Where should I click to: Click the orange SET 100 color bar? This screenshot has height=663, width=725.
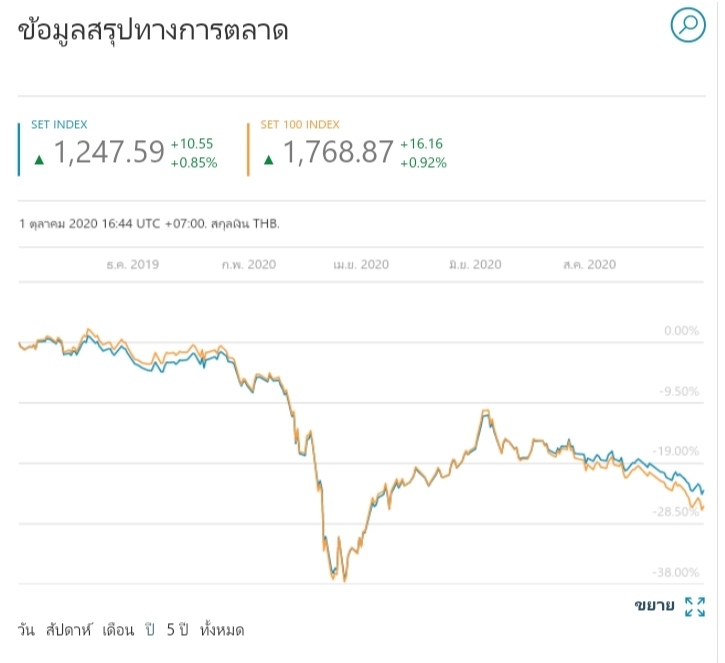coord(248,148)
